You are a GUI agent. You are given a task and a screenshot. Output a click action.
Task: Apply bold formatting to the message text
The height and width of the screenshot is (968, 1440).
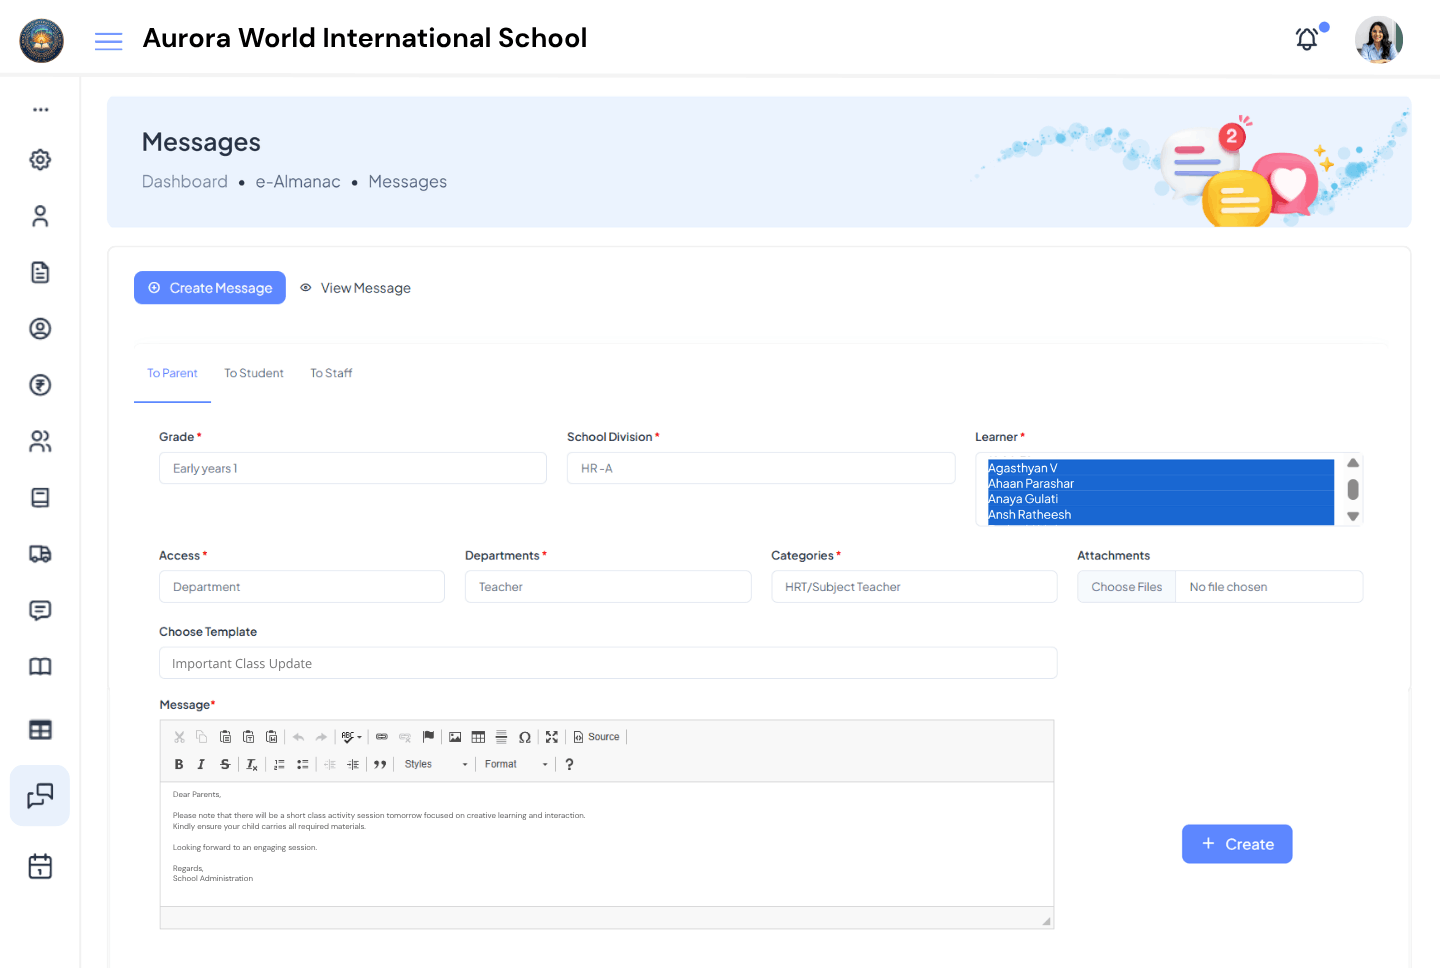tap(178, 764)
